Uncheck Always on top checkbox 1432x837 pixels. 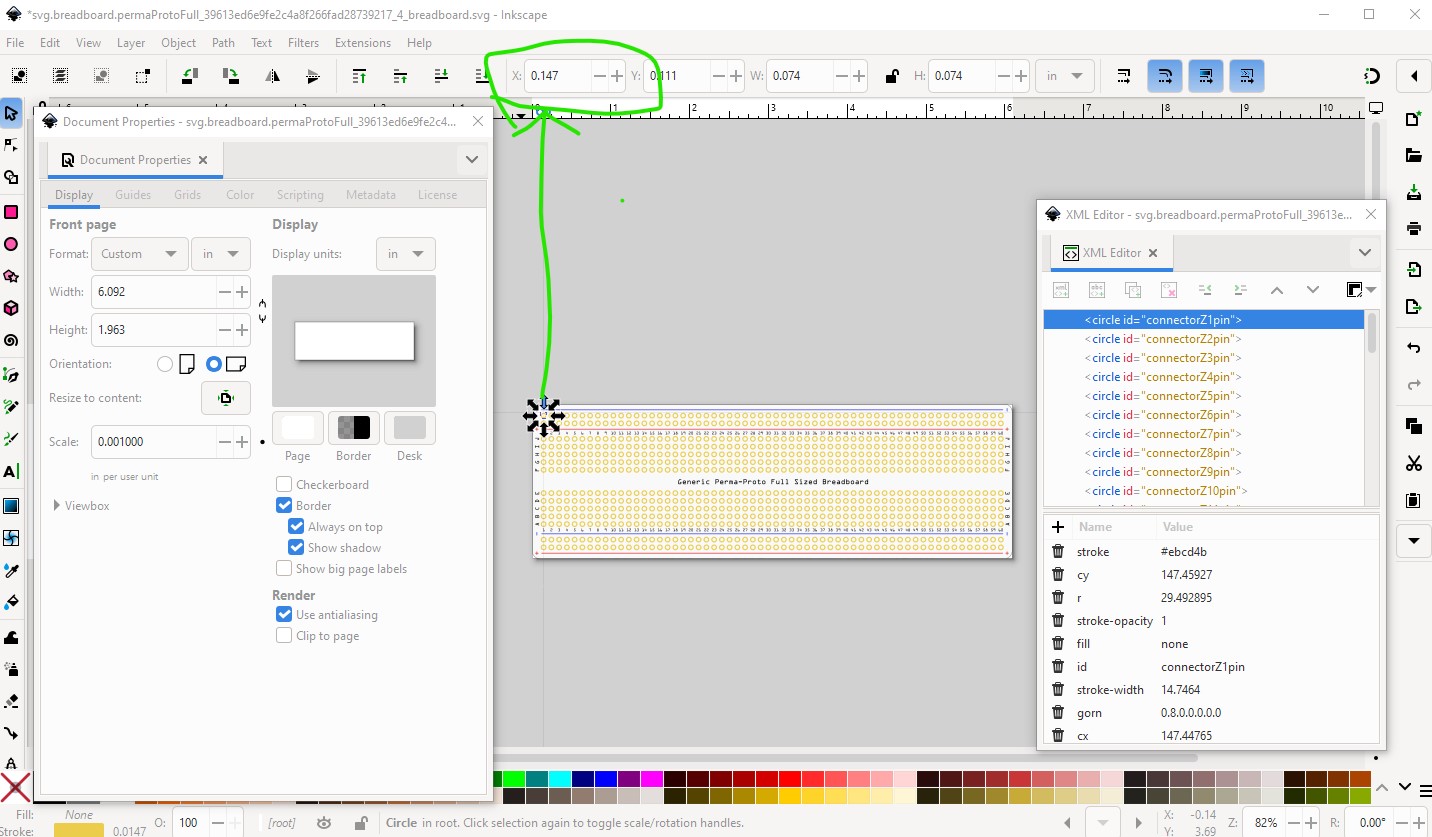[296, 526]
